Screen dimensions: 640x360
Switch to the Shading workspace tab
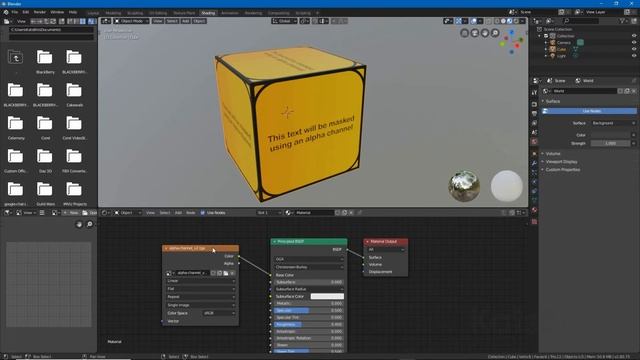208,13
